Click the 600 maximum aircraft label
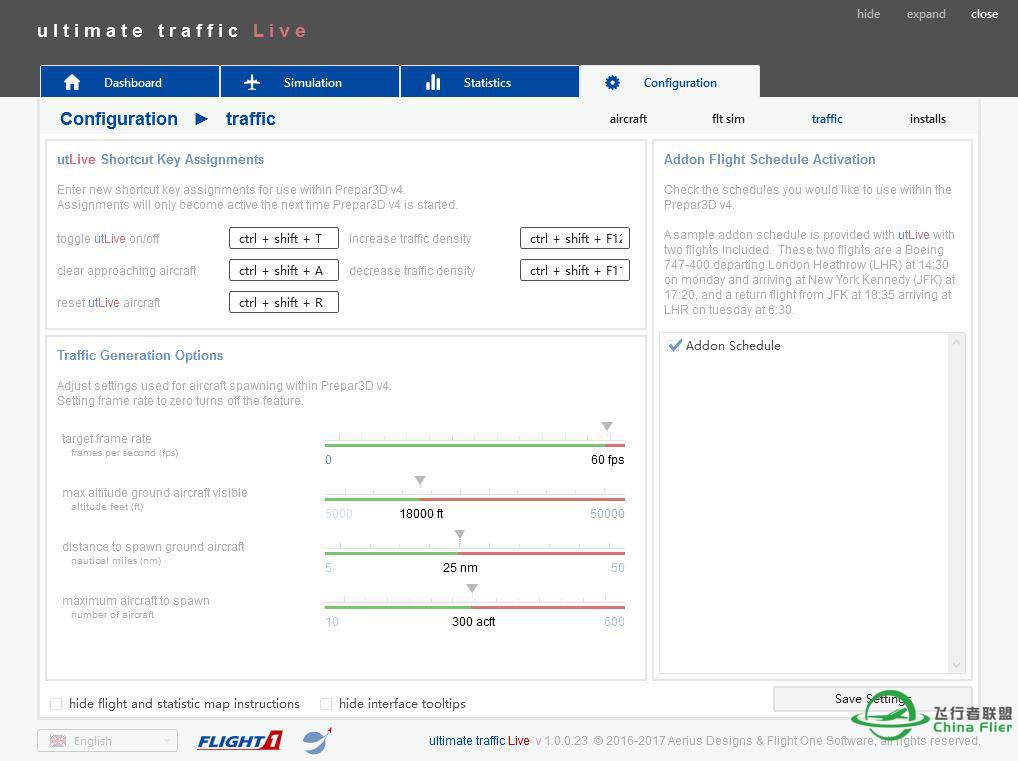 coord(614,621)
